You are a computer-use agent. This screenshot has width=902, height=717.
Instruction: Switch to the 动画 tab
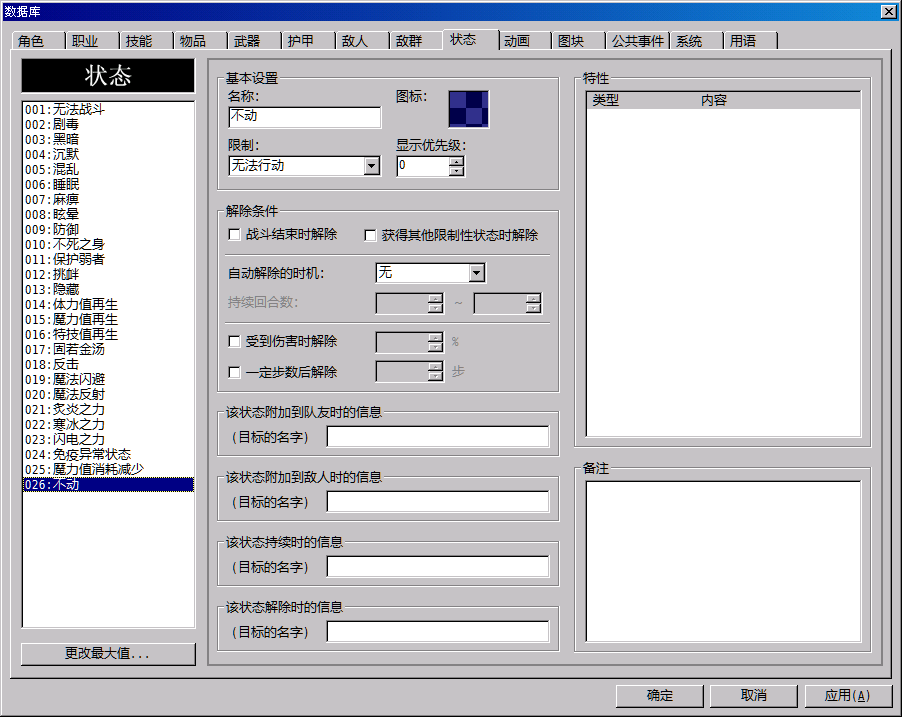[x=525, y=41]
